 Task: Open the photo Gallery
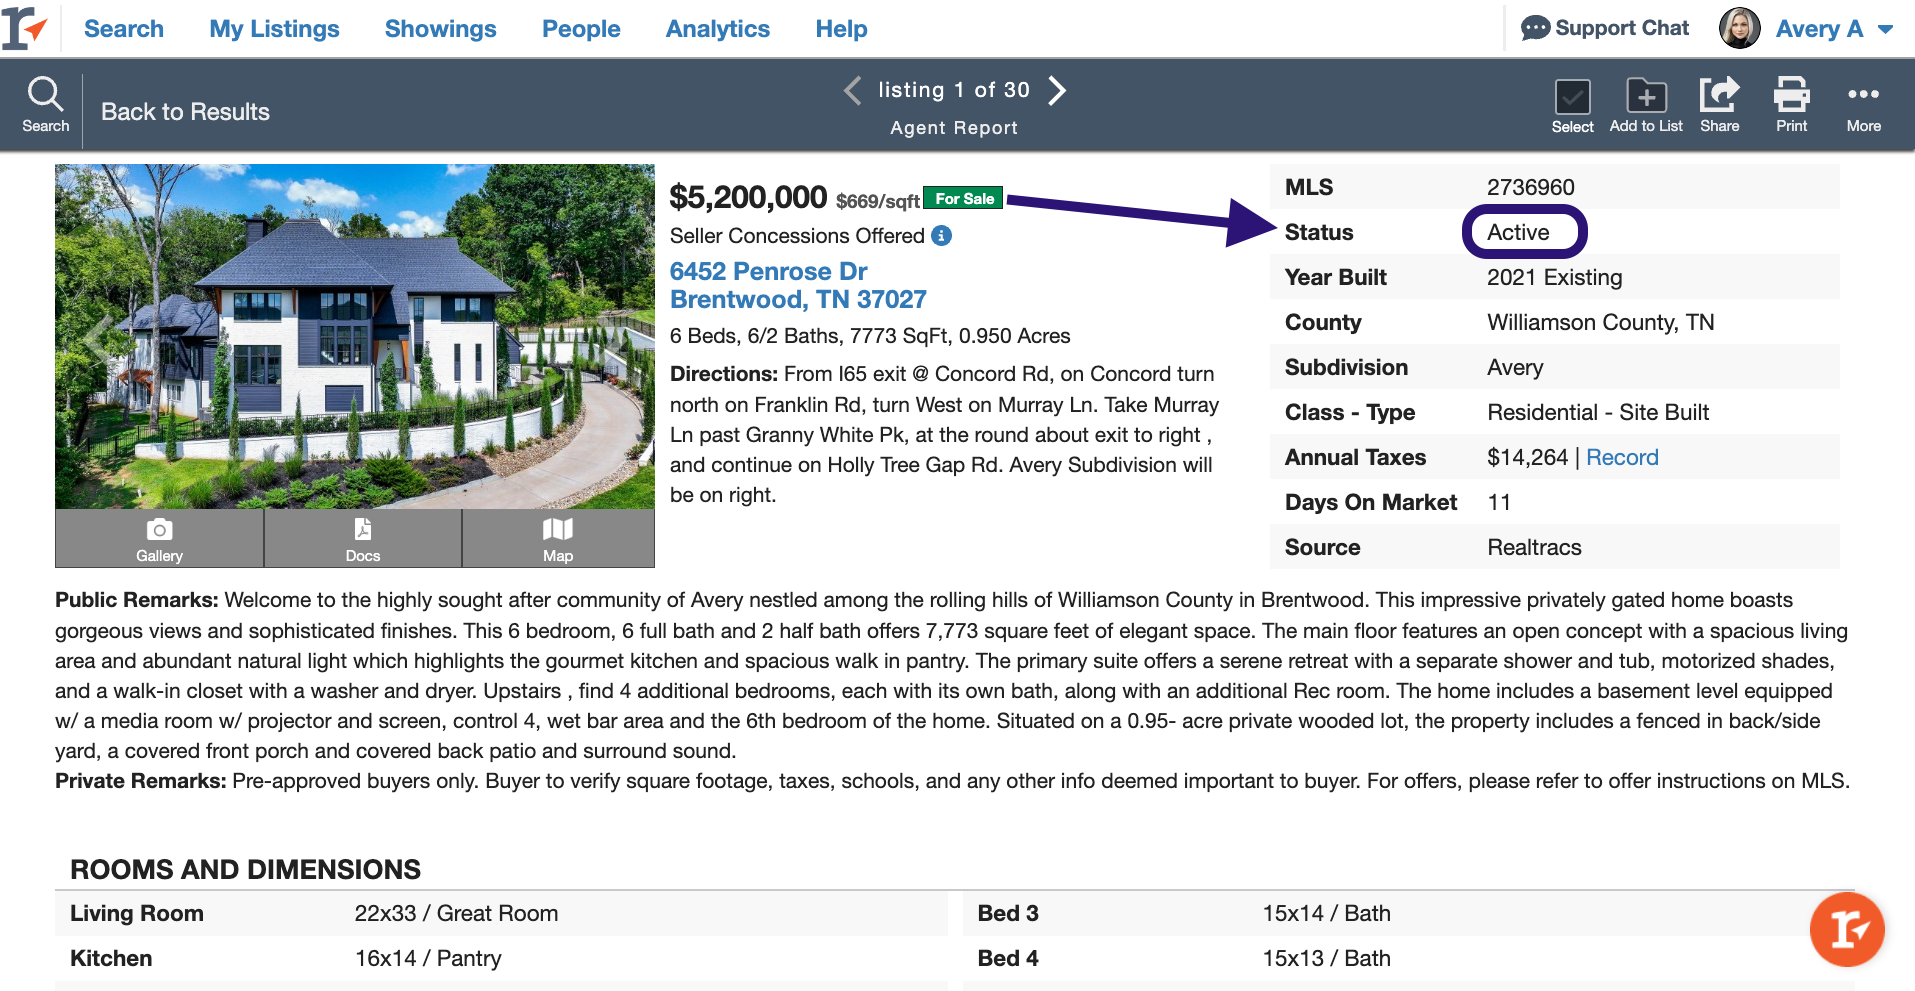pyautogui.click(x=159, y=539)
